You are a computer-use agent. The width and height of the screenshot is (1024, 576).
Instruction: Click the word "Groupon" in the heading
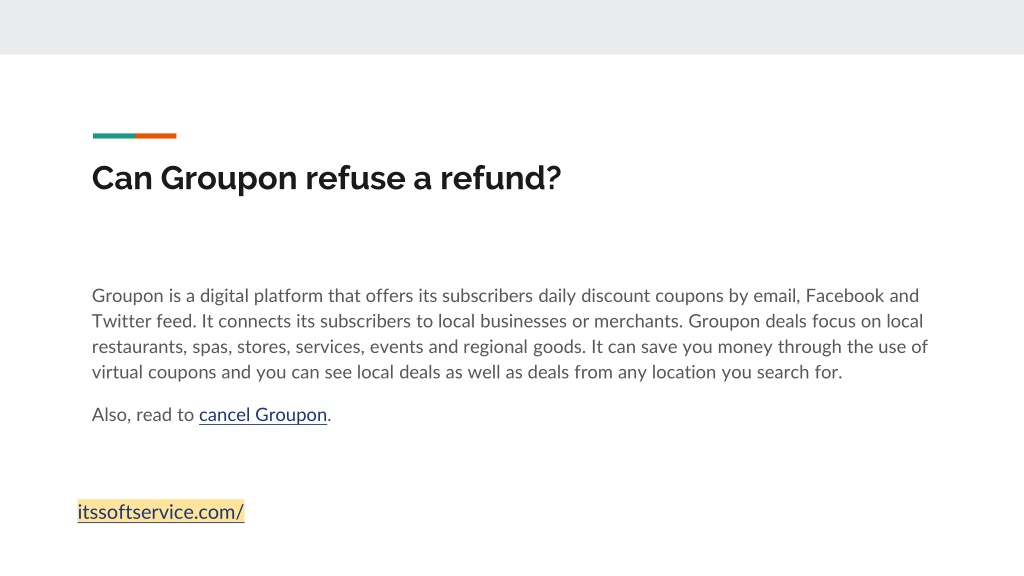click(229, 179)
